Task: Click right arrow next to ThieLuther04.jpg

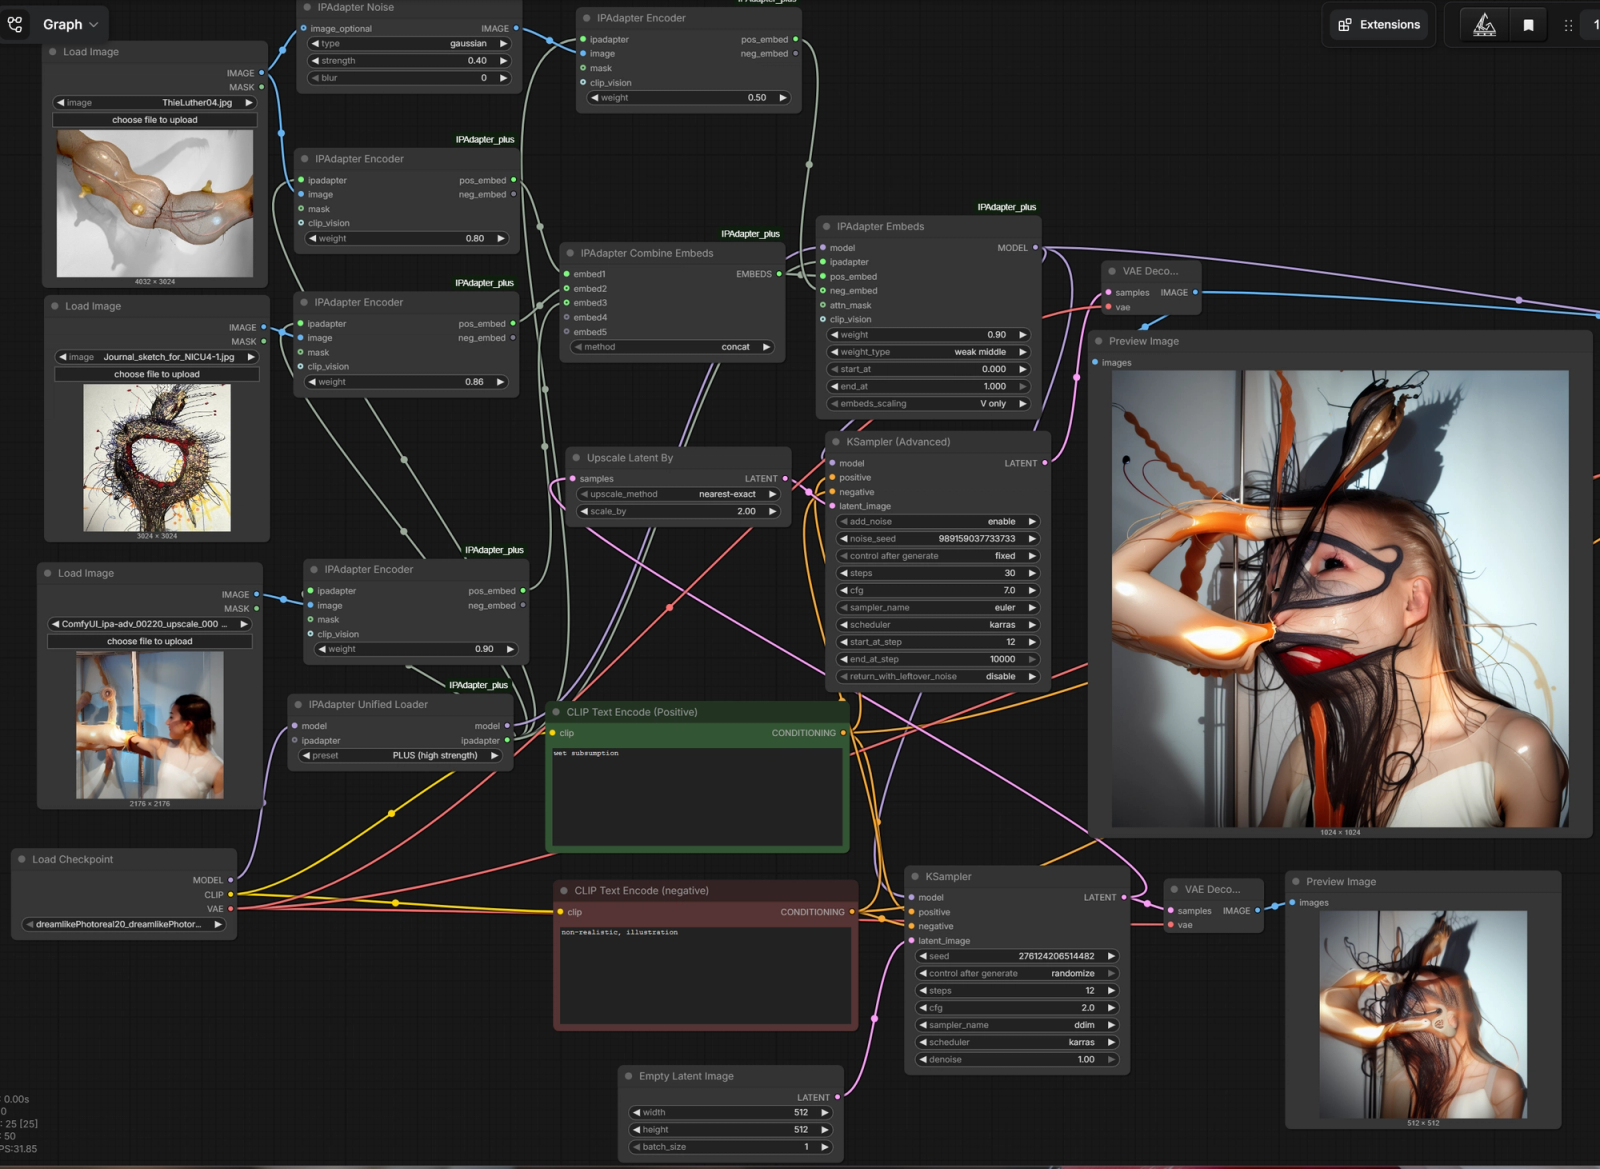Action: [249, 102]
